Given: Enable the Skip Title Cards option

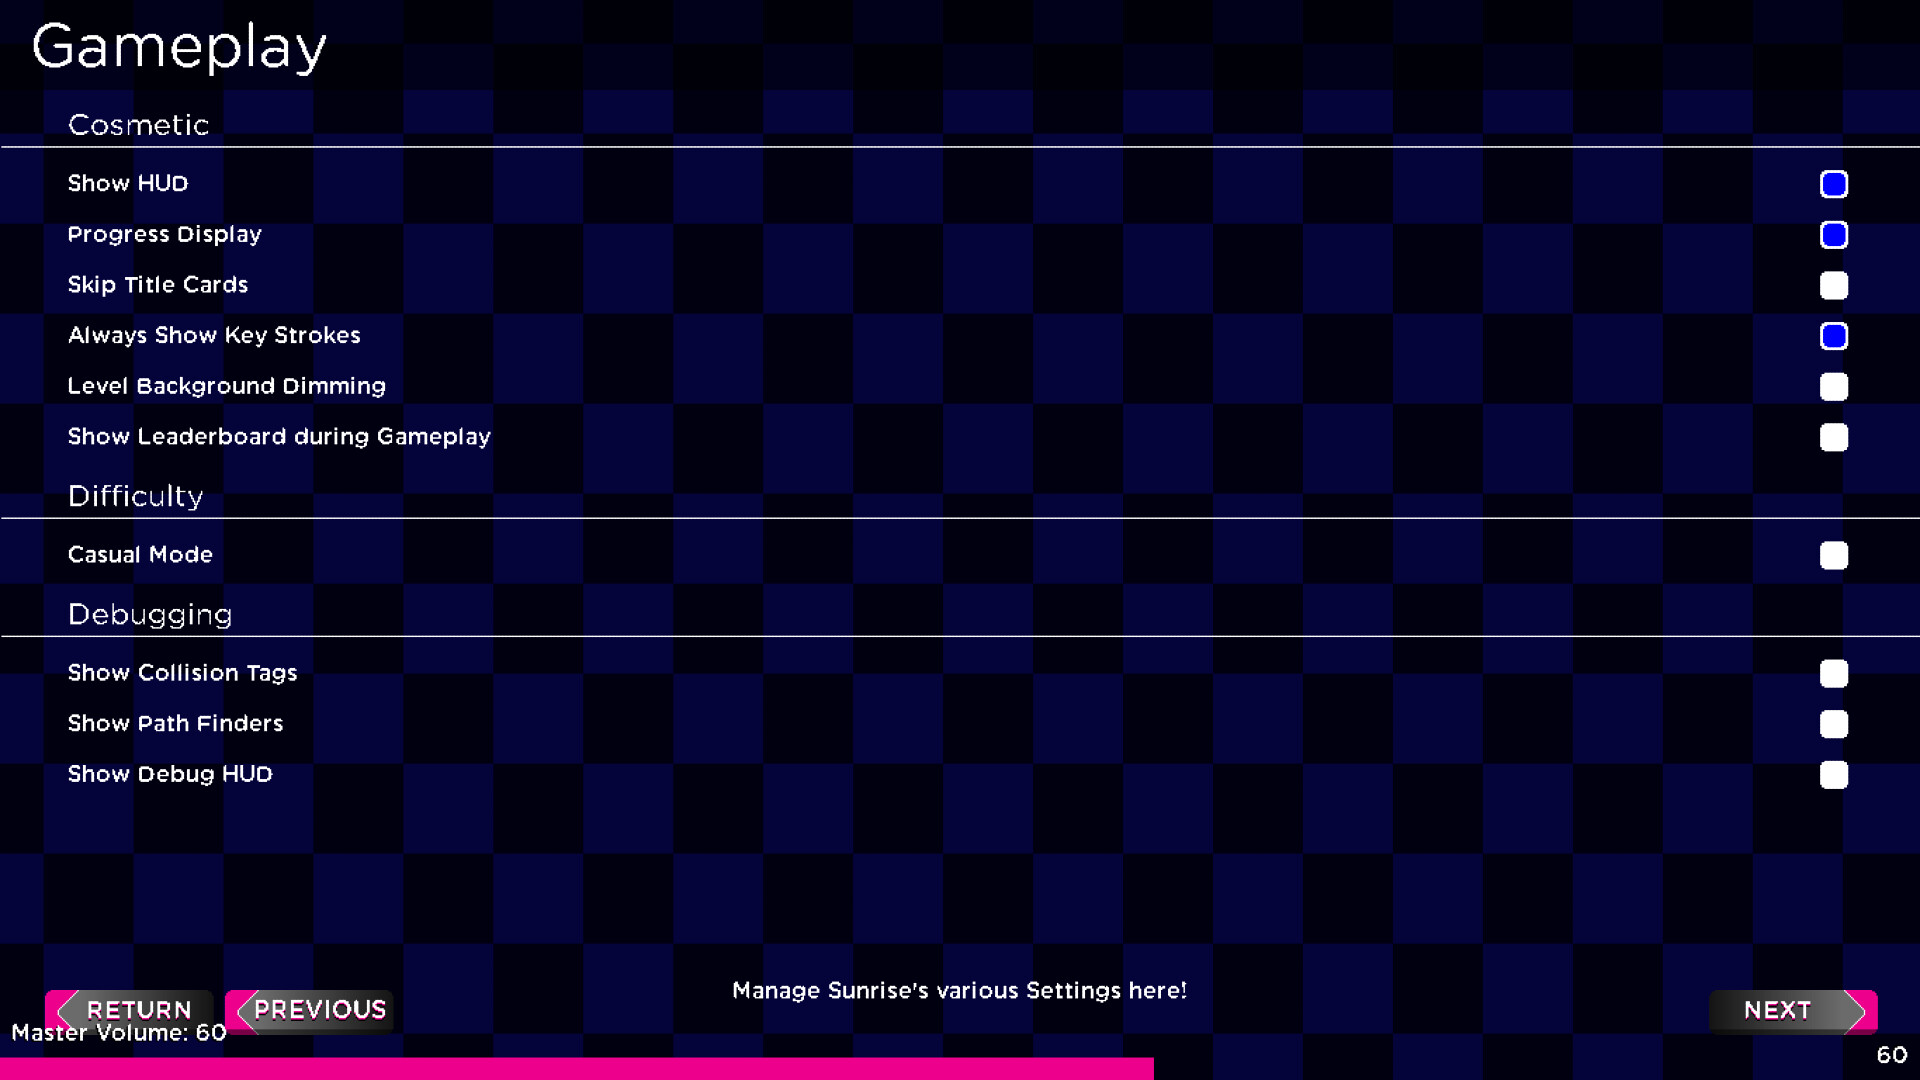Looking at the screenshot, I should coord(1833,286).
